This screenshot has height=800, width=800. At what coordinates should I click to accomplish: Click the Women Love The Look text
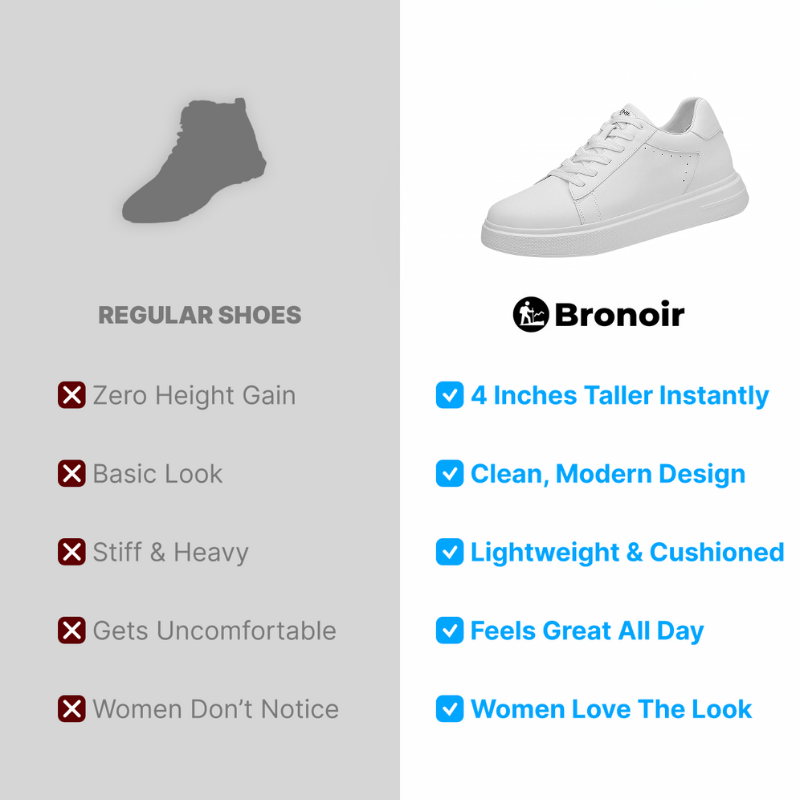pyautogui.click(x=611, y=709)
